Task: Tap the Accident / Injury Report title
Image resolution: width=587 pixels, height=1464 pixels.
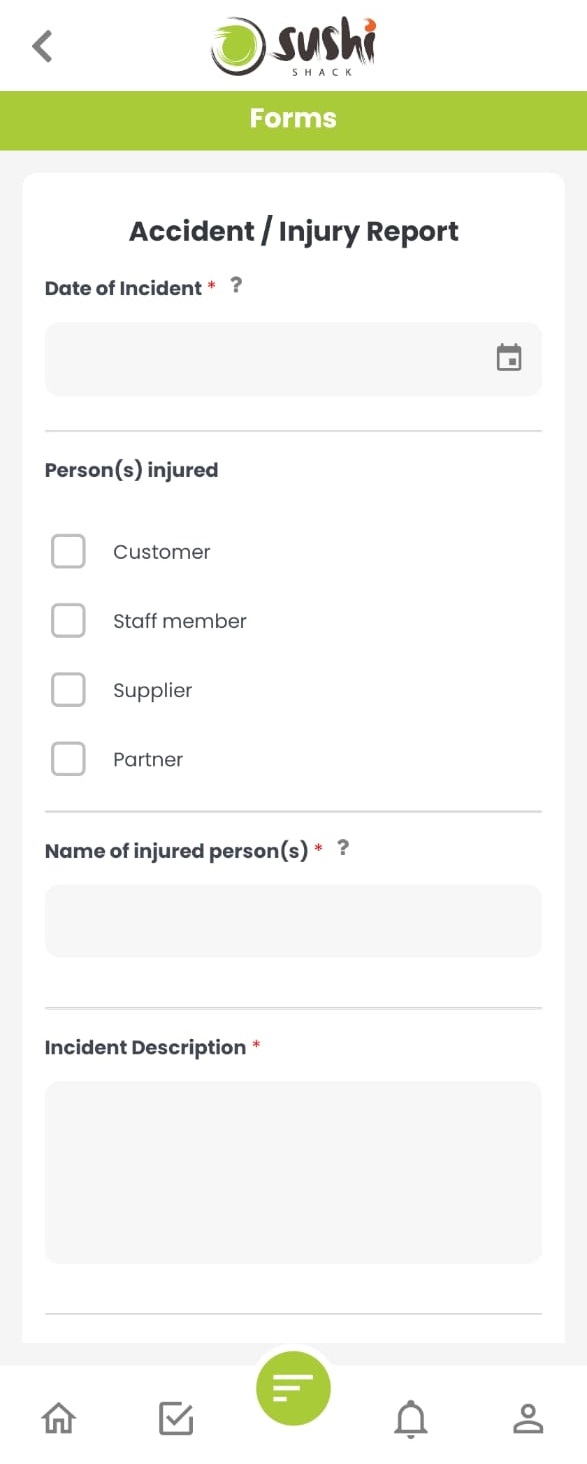Action: tap(294, 231)
